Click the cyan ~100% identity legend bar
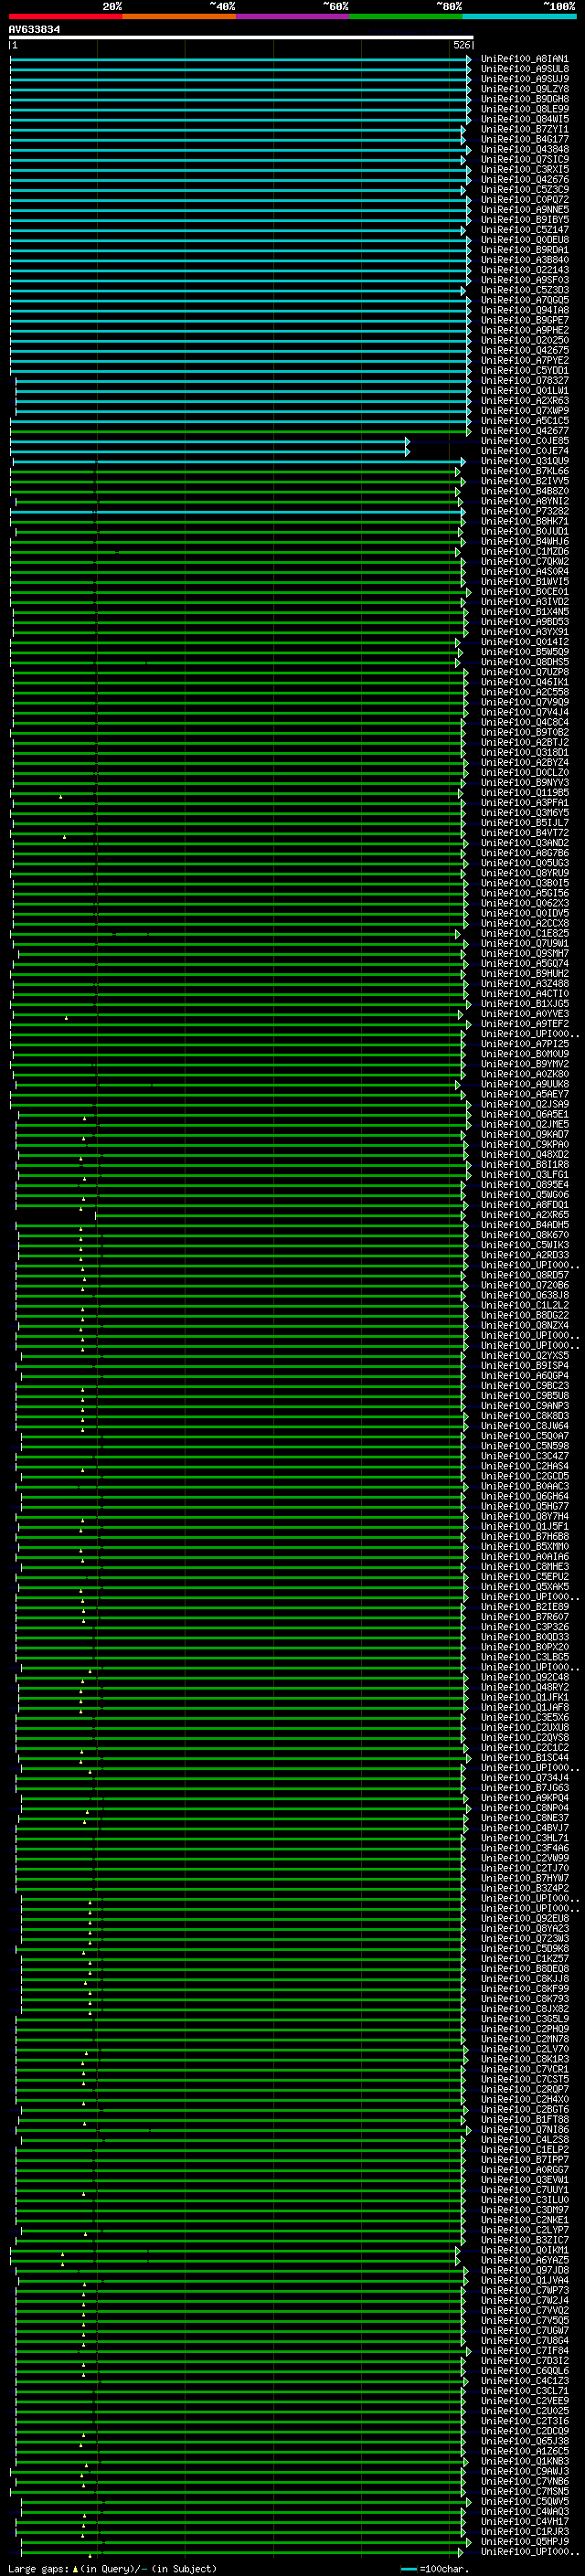The image size is (585, 2576). [519, 16]
